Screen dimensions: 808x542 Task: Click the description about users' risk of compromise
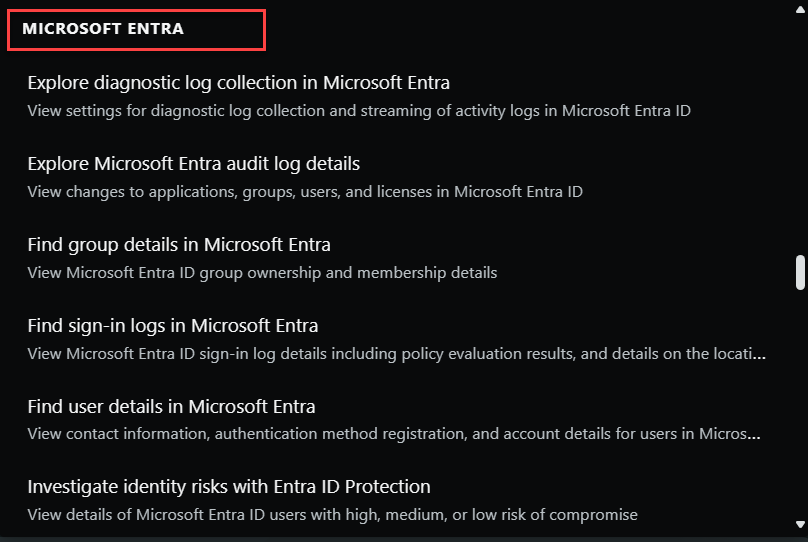[x=332, y=515]
